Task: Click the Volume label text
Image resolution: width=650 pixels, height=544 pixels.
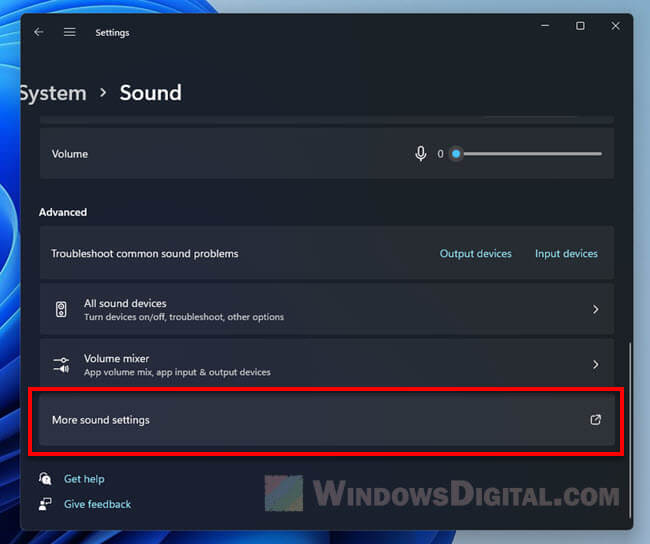Action: tap(70, 154)
